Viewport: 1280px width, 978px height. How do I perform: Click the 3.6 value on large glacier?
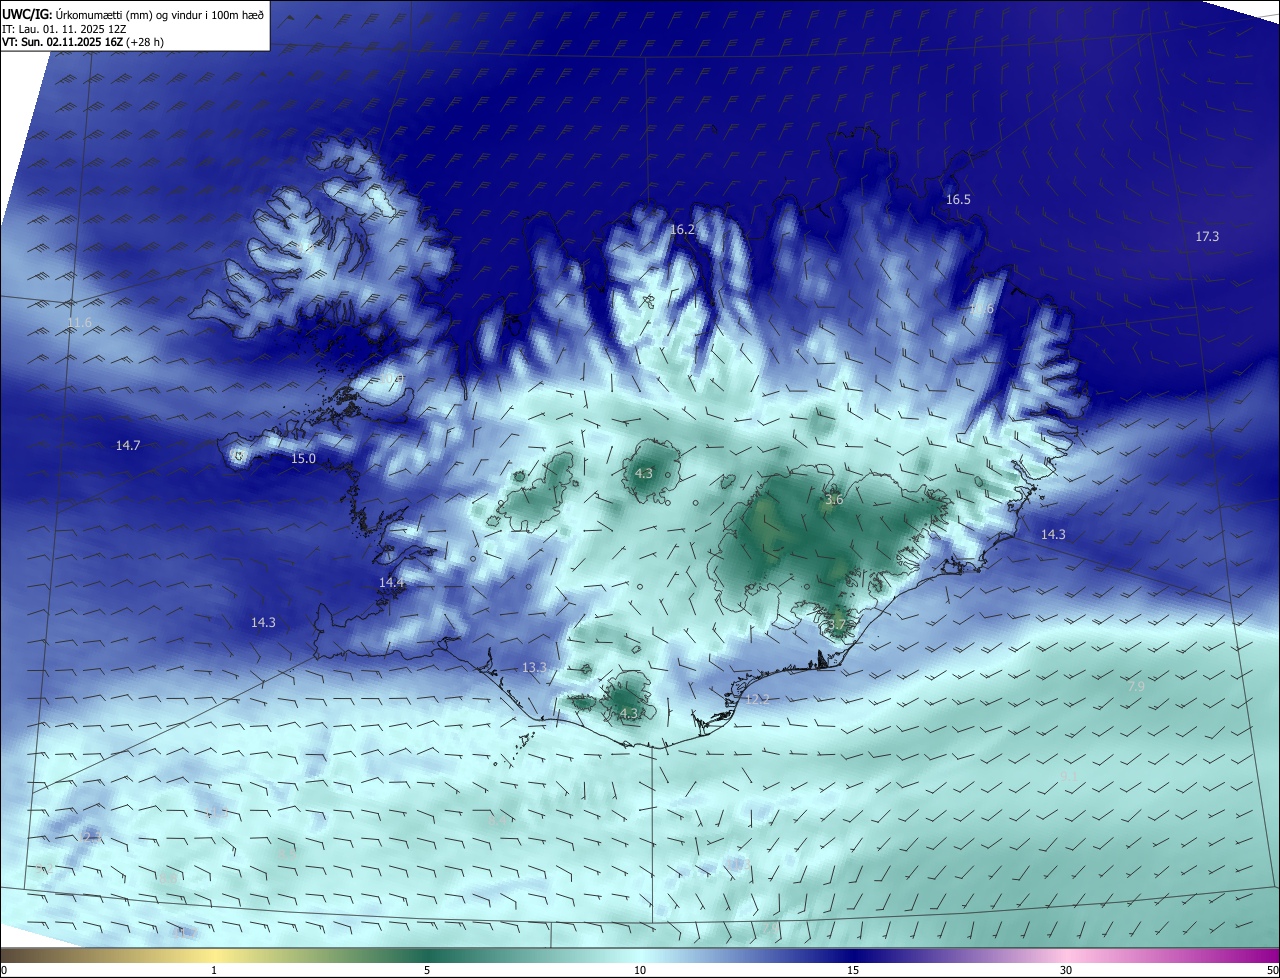coord(834,500)
